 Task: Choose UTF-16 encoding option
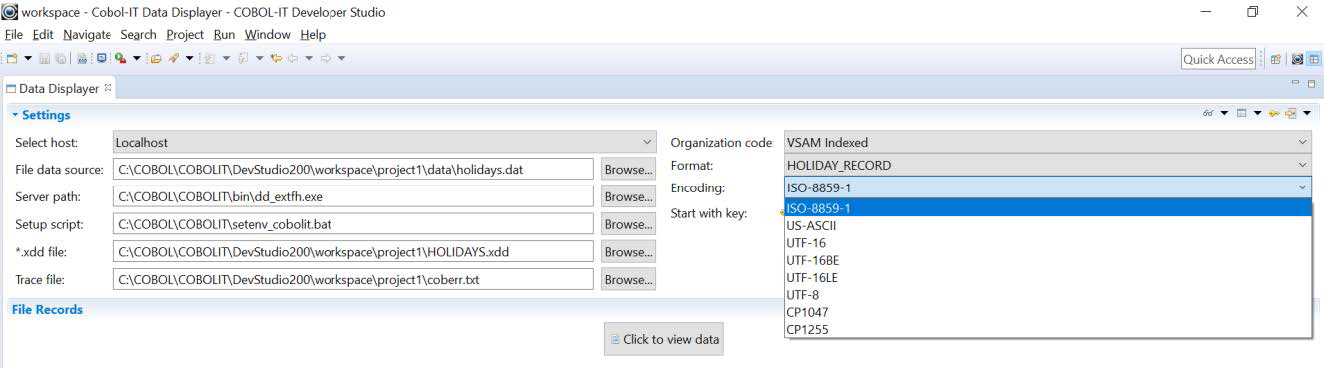coord(1047,243)
